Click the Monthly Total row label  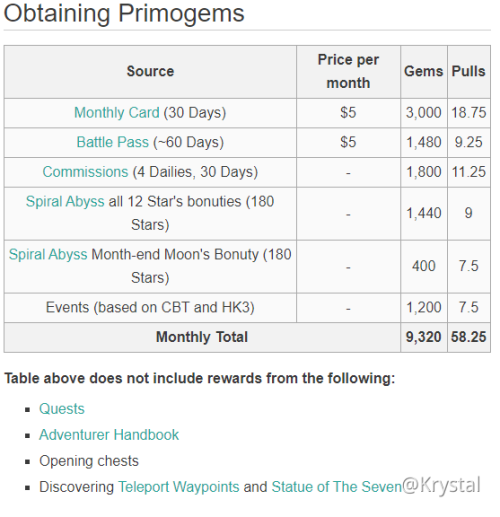(202, 337)
